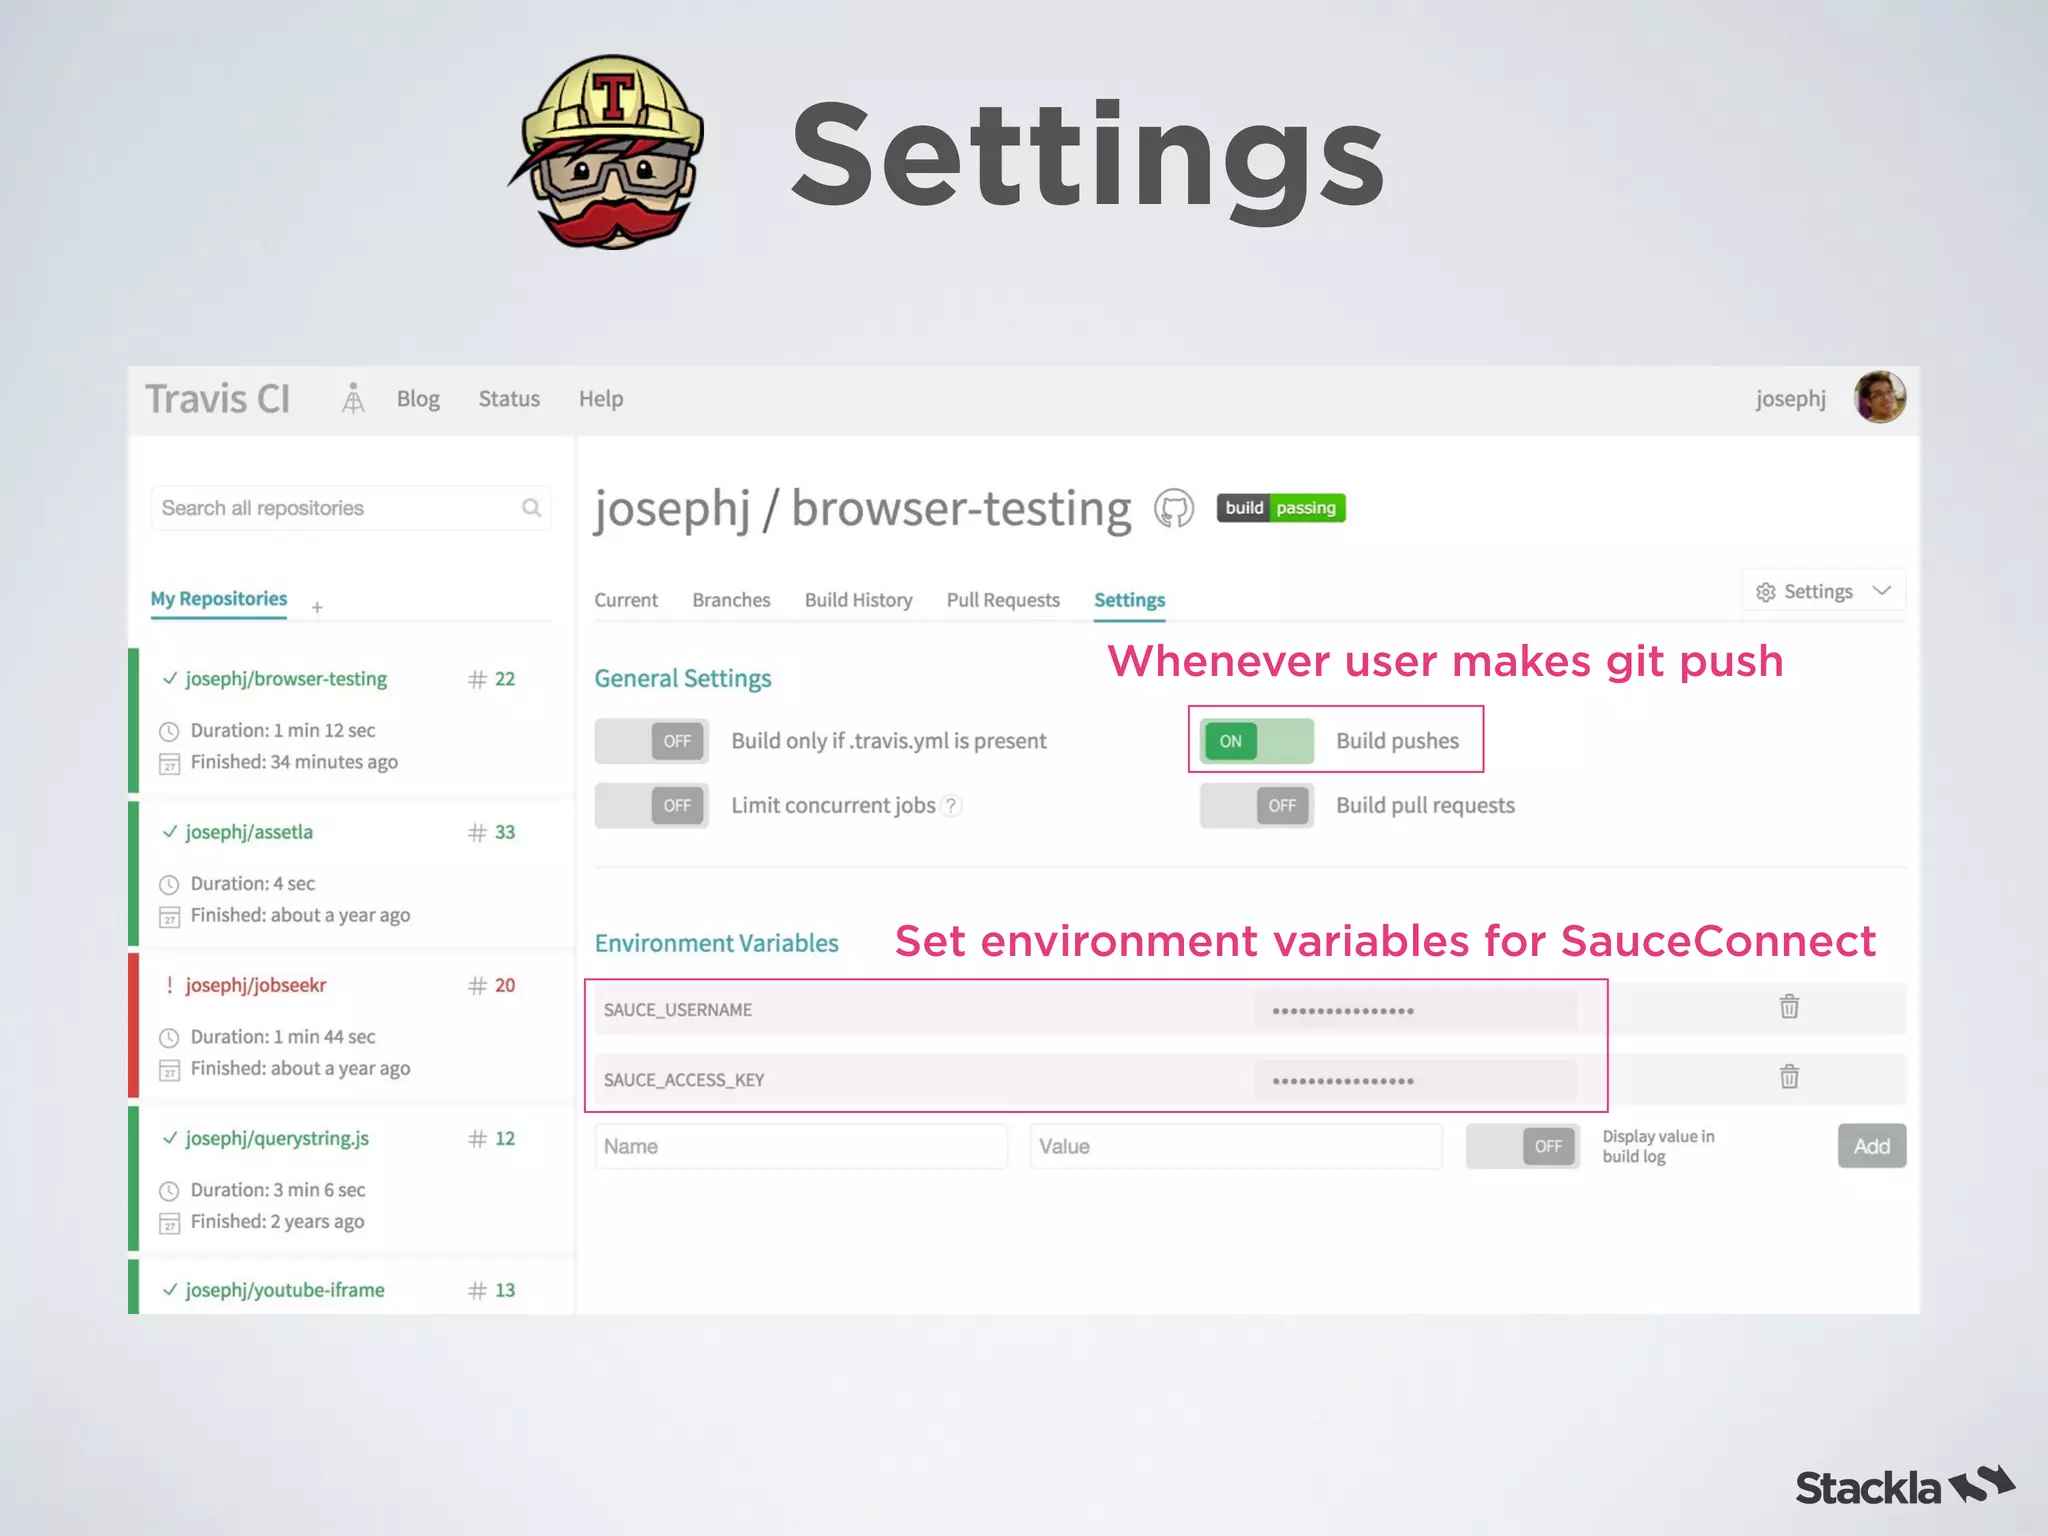Click the Add button for environment variable
This screenshot has width=2048, height=1536.
1872,1146
